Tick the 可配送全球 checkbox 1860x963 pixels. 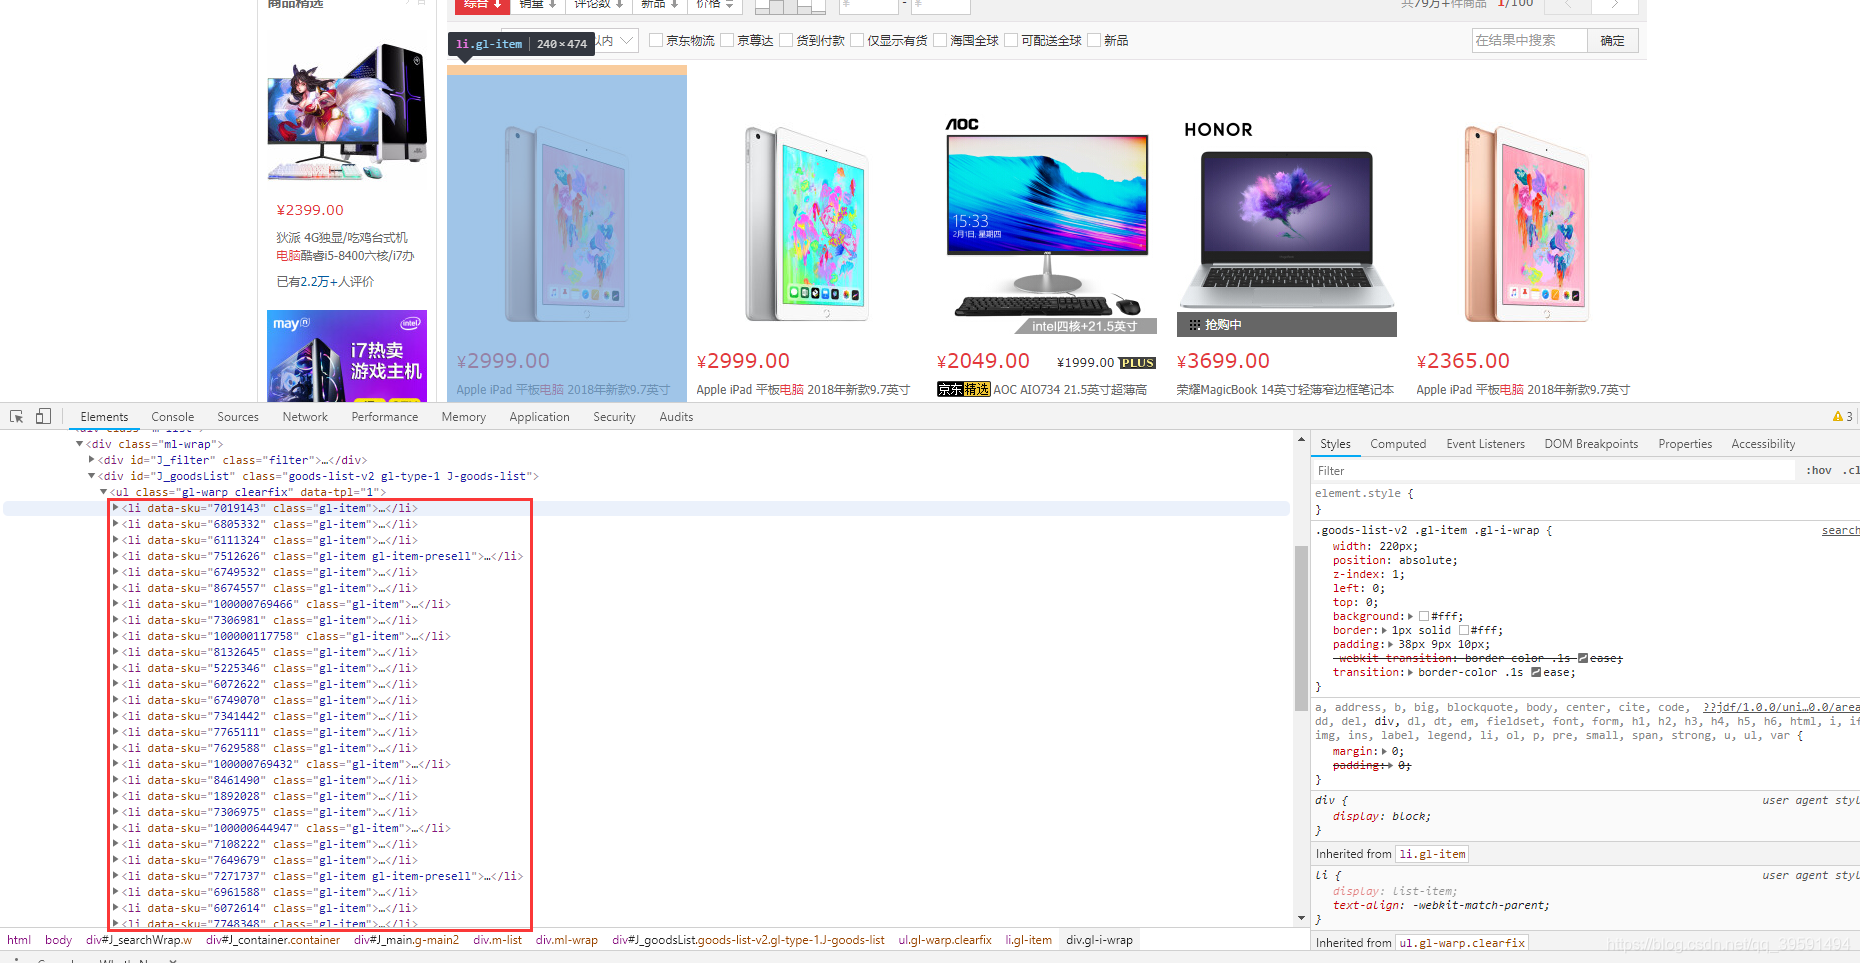(x=1011, y=40)
